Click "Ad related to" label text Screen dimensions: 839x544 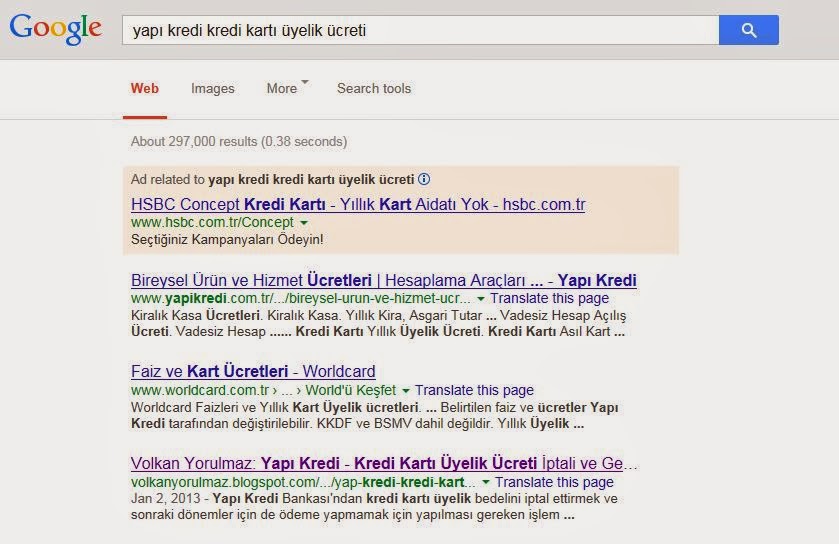click(167, 179)
